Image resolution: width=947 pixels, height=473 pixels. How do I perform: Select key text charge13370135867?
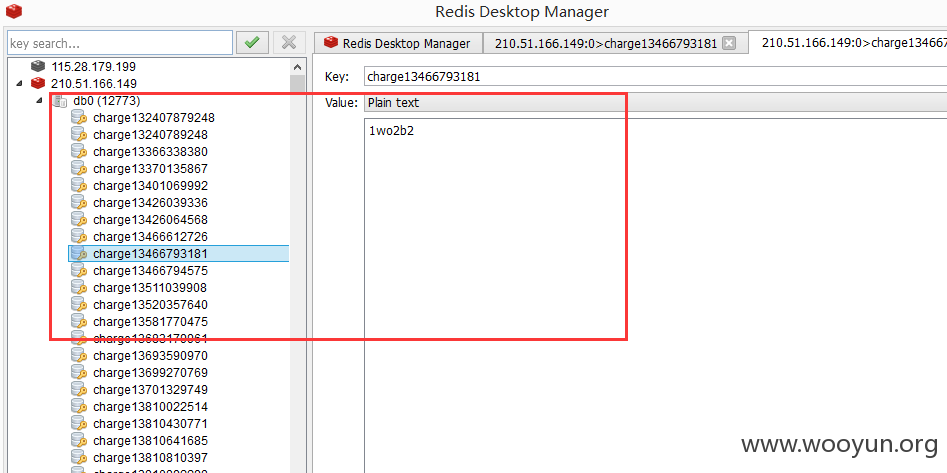pyautogui.click(x=150, y=168)
